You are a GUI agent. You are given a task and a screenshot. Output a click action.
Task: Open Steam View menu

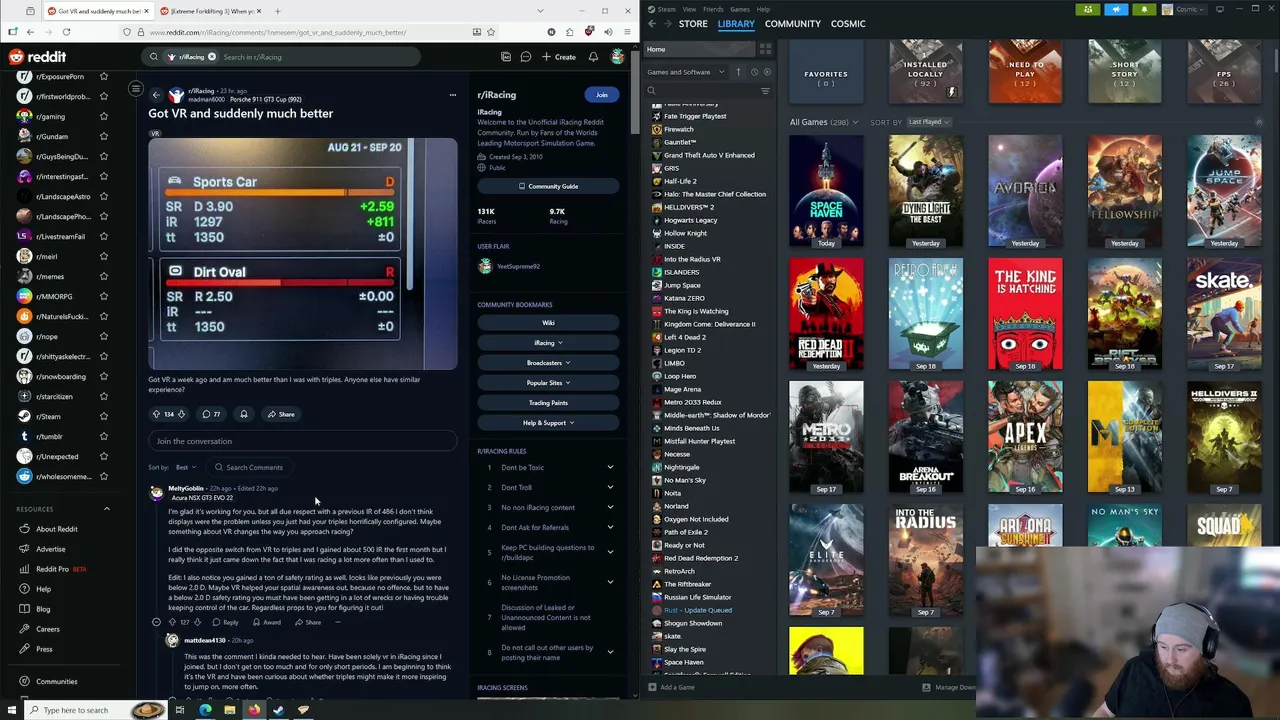point(689,9)
